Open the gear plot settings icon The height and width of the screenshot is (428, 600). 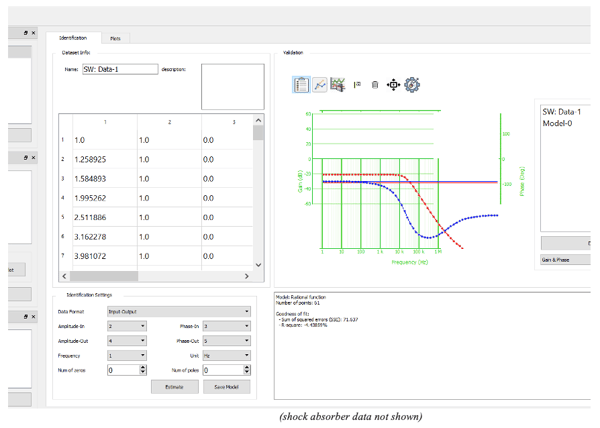click(x=412, y=85)
